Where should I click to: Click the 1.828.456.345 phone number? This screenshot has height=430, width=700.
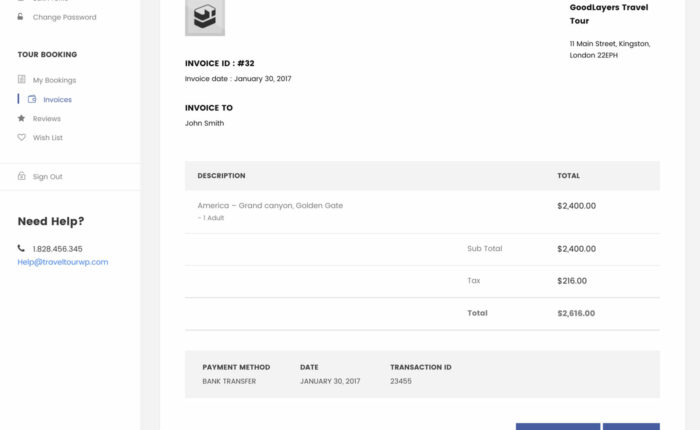click(x=57, y=249)
